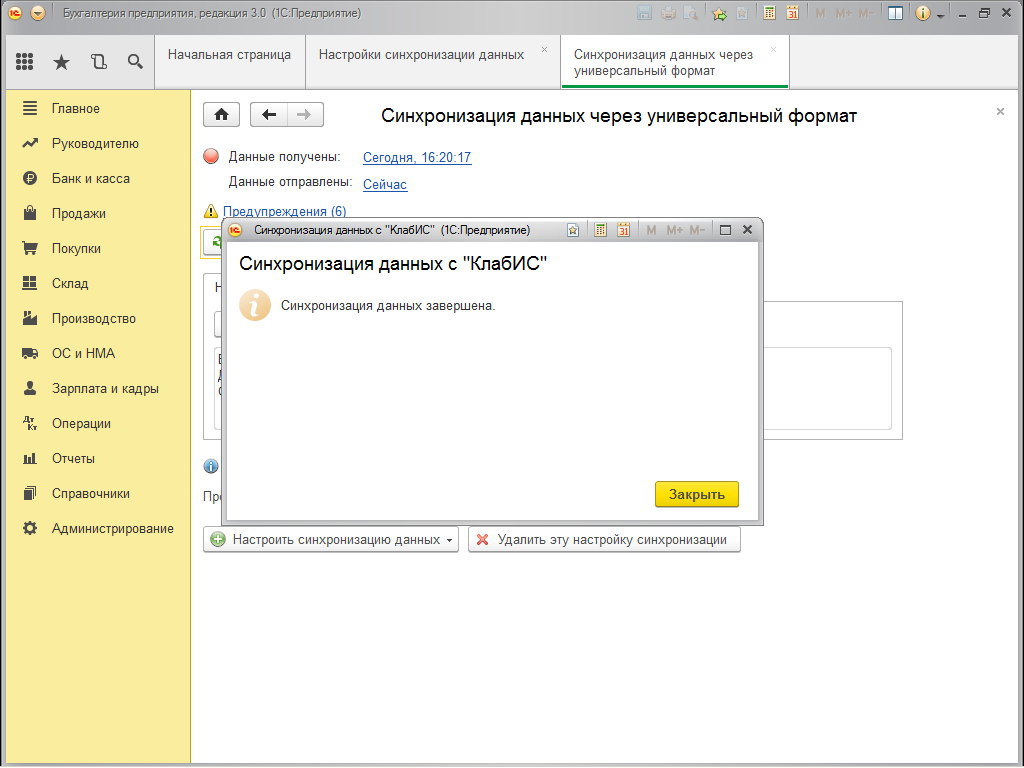
Task: Navigate forward with right arrow button
Action: click(304, 115)
